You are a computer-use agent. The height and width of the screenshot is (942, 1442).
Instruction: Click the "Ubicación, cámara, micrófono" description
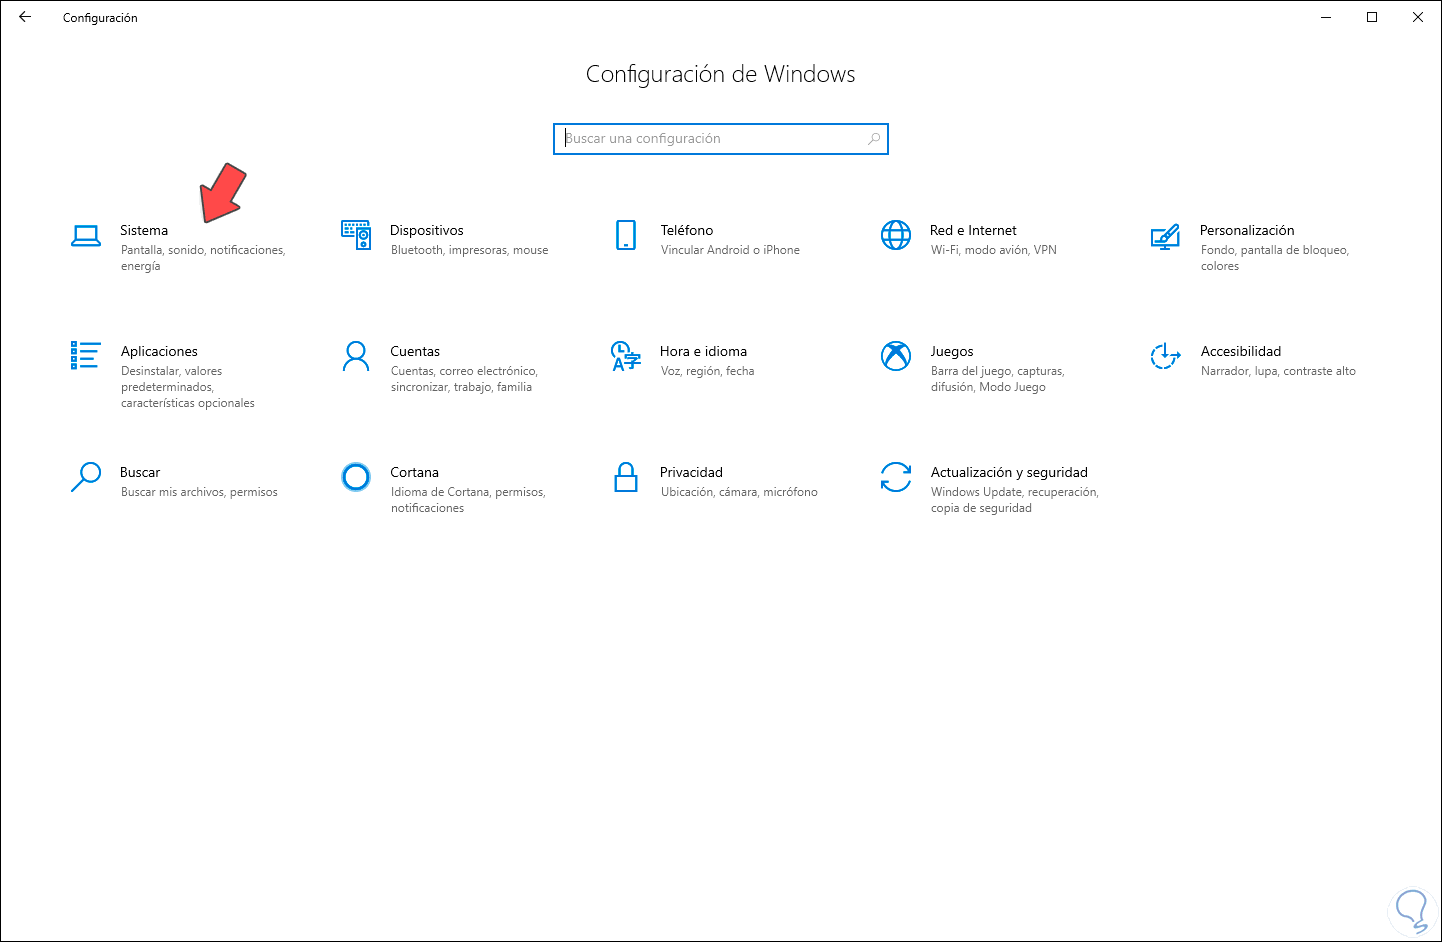(739, 492)
